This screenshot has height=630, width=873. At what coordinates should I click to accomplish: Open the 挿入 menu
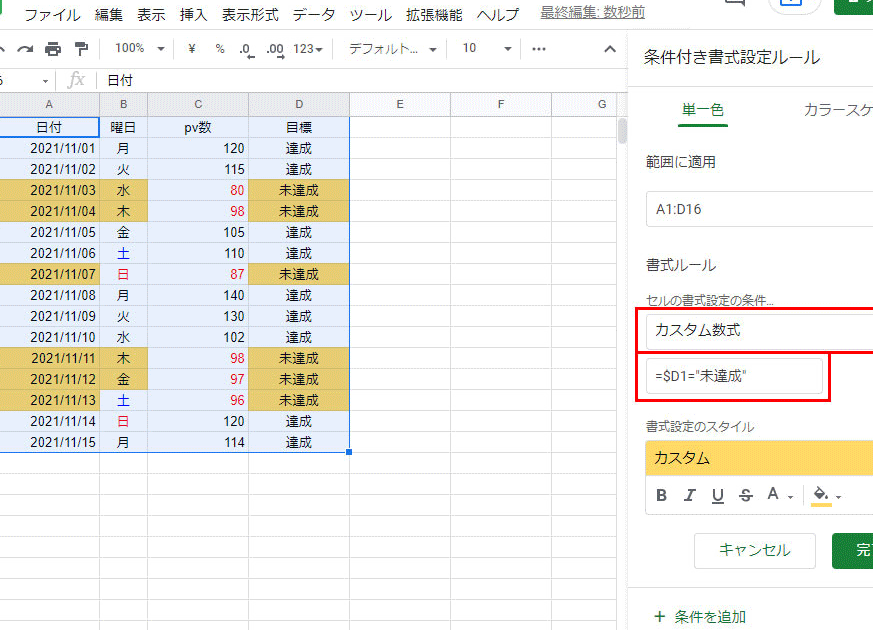coord(194,15)
